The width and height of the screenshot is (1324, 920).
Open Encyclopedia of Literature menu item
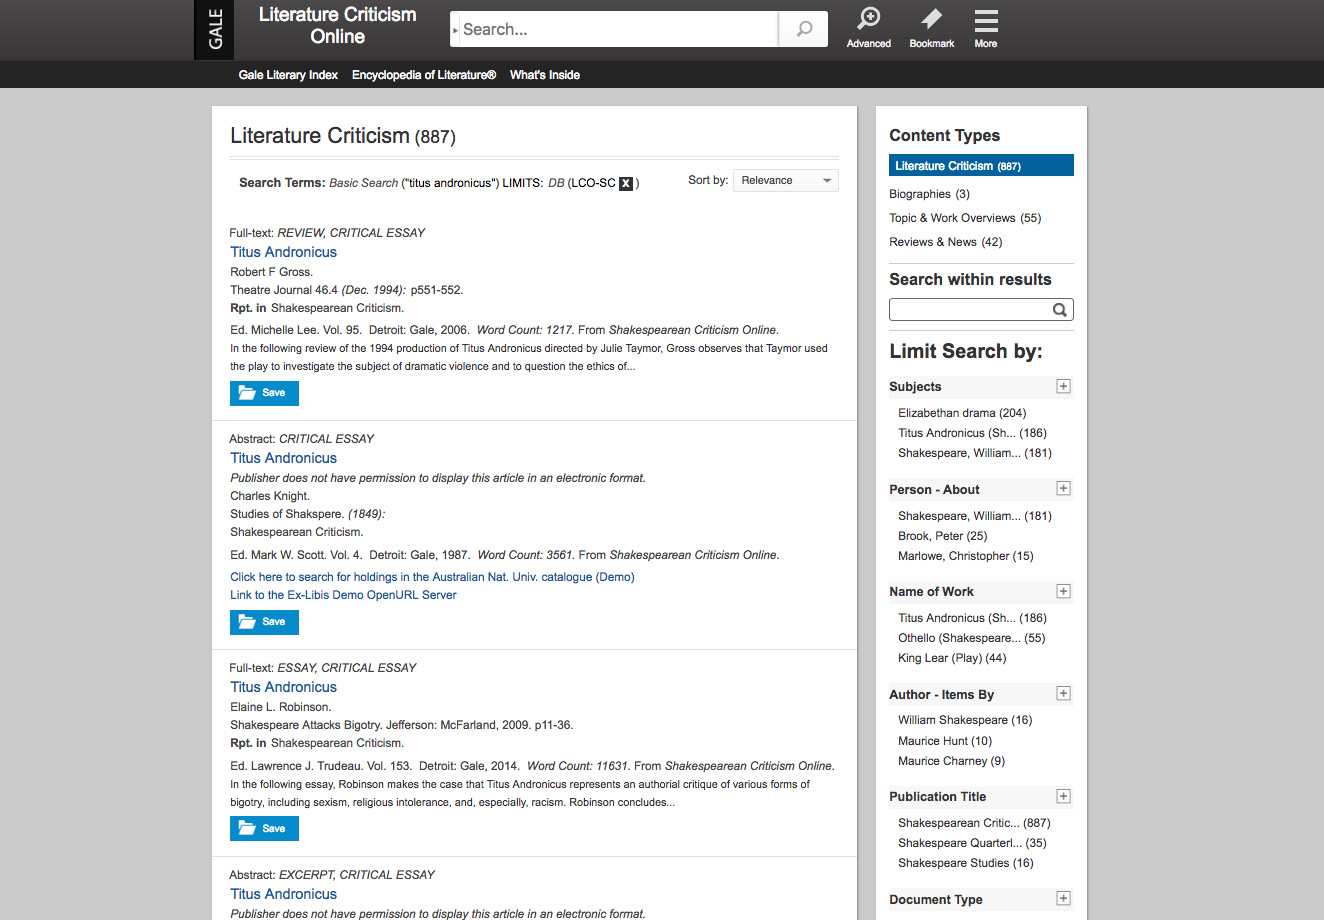point(424,75)
